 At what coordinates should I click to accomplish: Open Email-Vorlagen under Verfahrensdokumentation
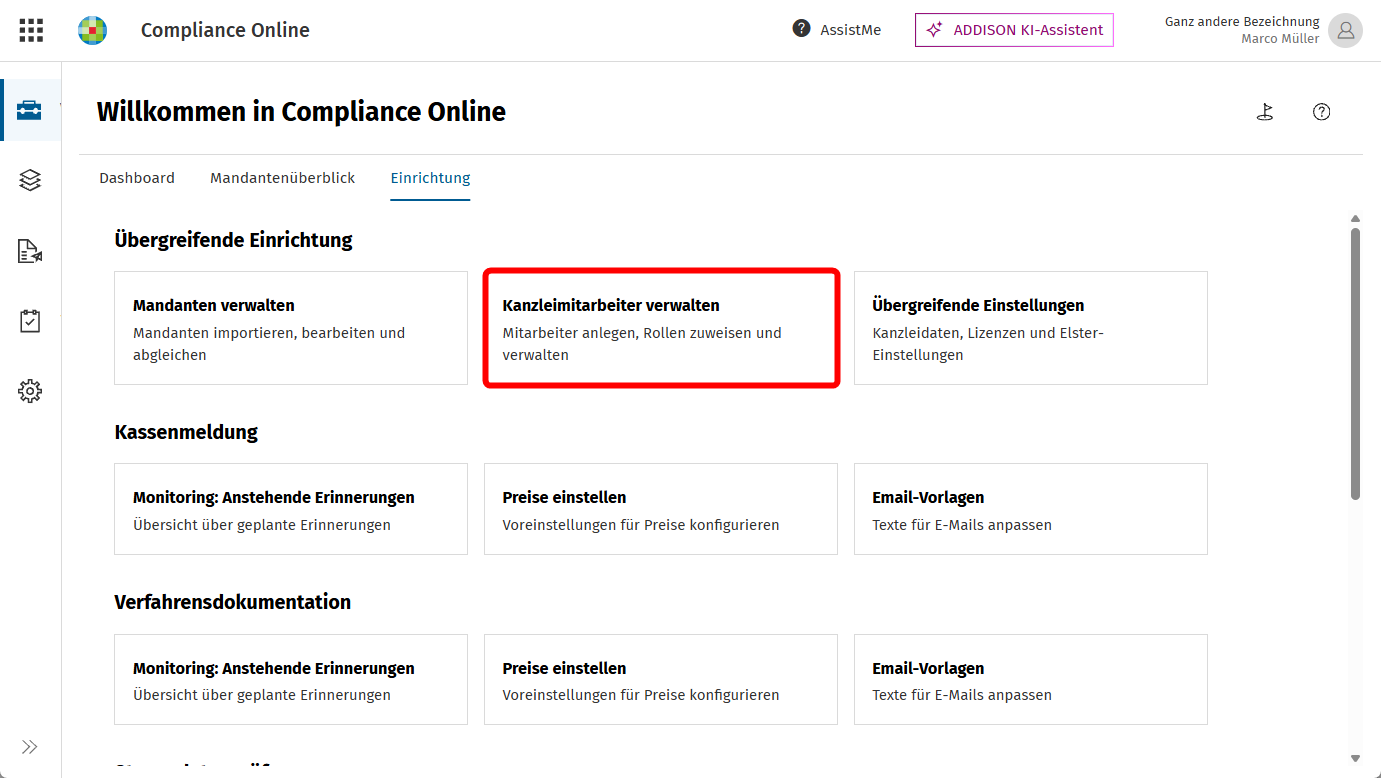[x=1031, y=680]
